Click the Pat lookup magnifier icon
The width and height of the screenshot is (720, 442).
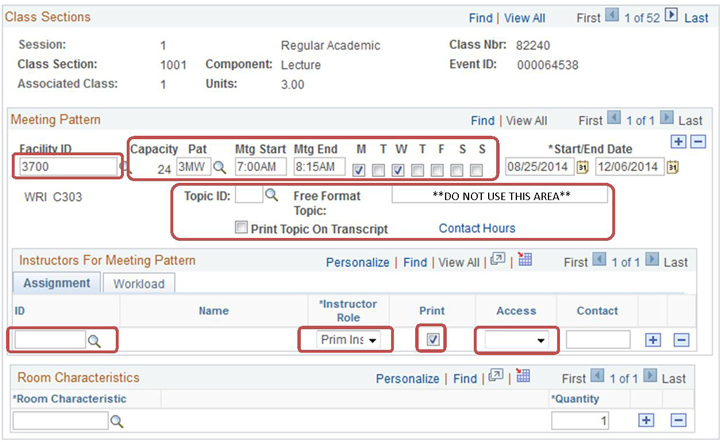click(220, 167)
